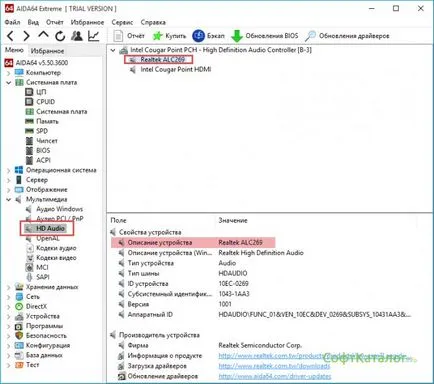Image resolution: width=434 pixels, height=384 pixels.
Task: Open the Вид menu
Action: coord(33,22)
